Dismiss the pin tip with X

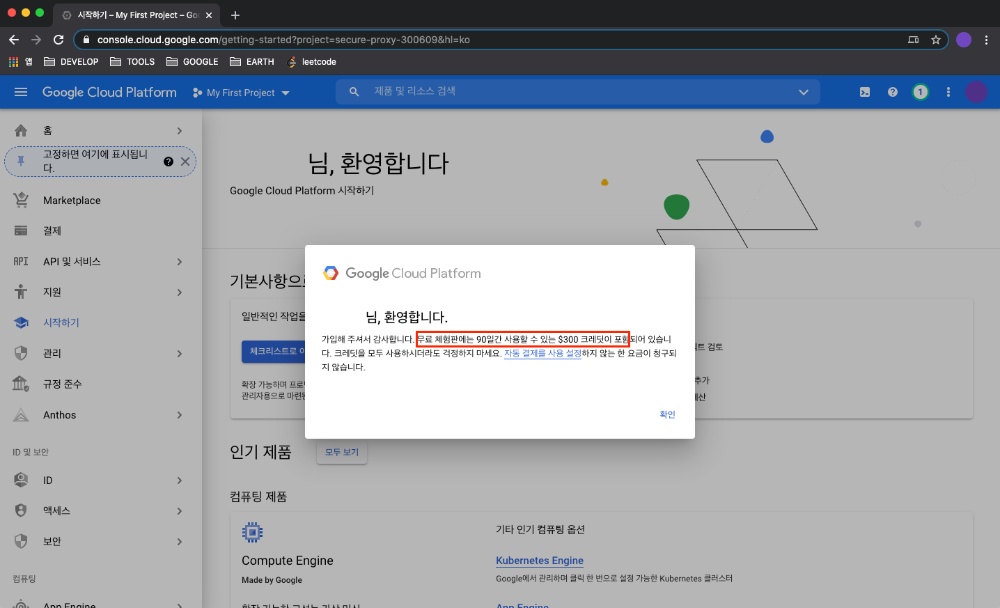click(x=185, y=161)
